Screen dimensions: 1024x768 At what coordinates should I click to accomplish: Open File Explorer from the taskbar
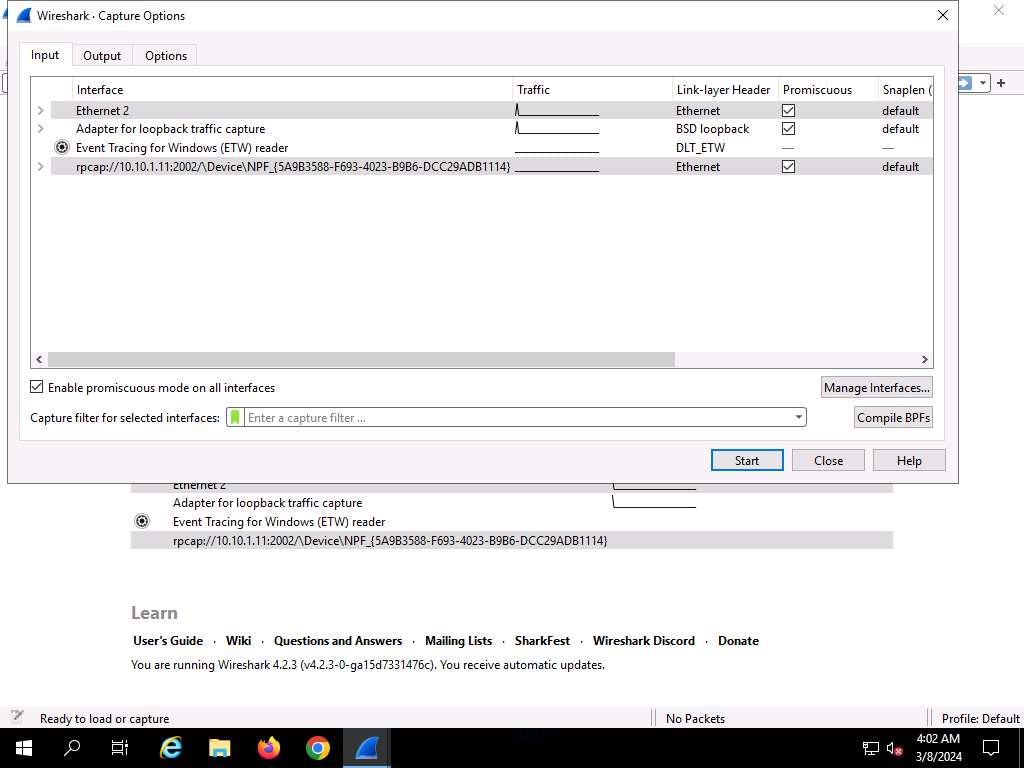[x=220, y=747]
